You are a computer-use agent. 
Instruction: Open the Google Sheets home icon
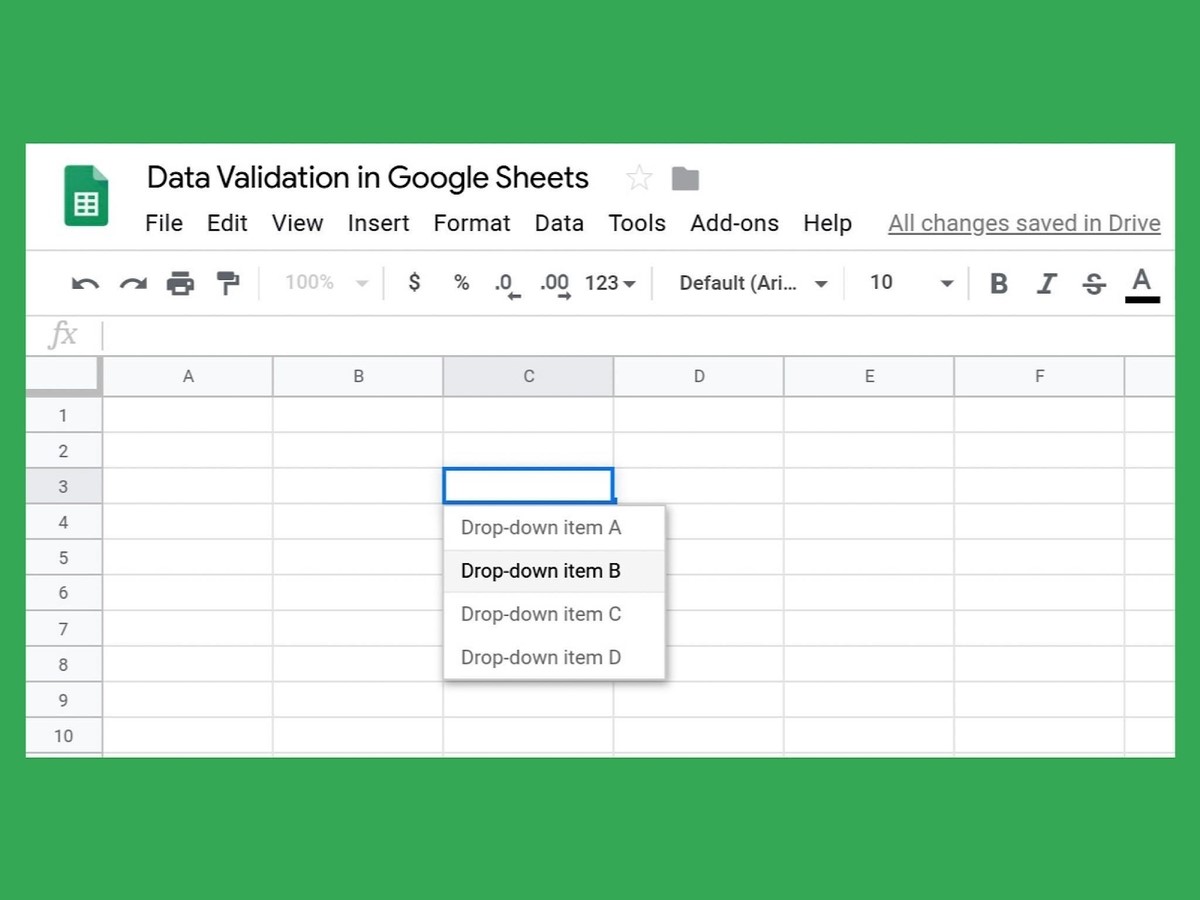click(x=86, y=195)
